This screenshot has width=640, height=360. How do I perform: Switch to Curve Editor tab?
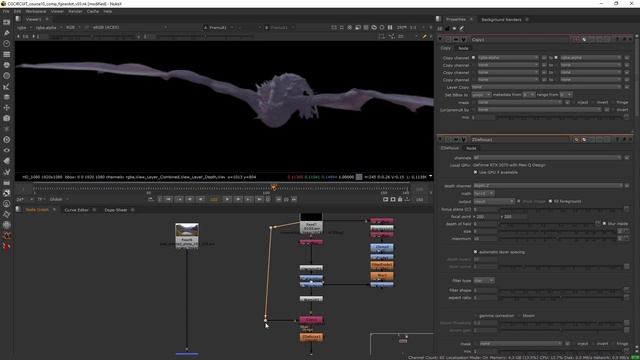click(76, 210)
